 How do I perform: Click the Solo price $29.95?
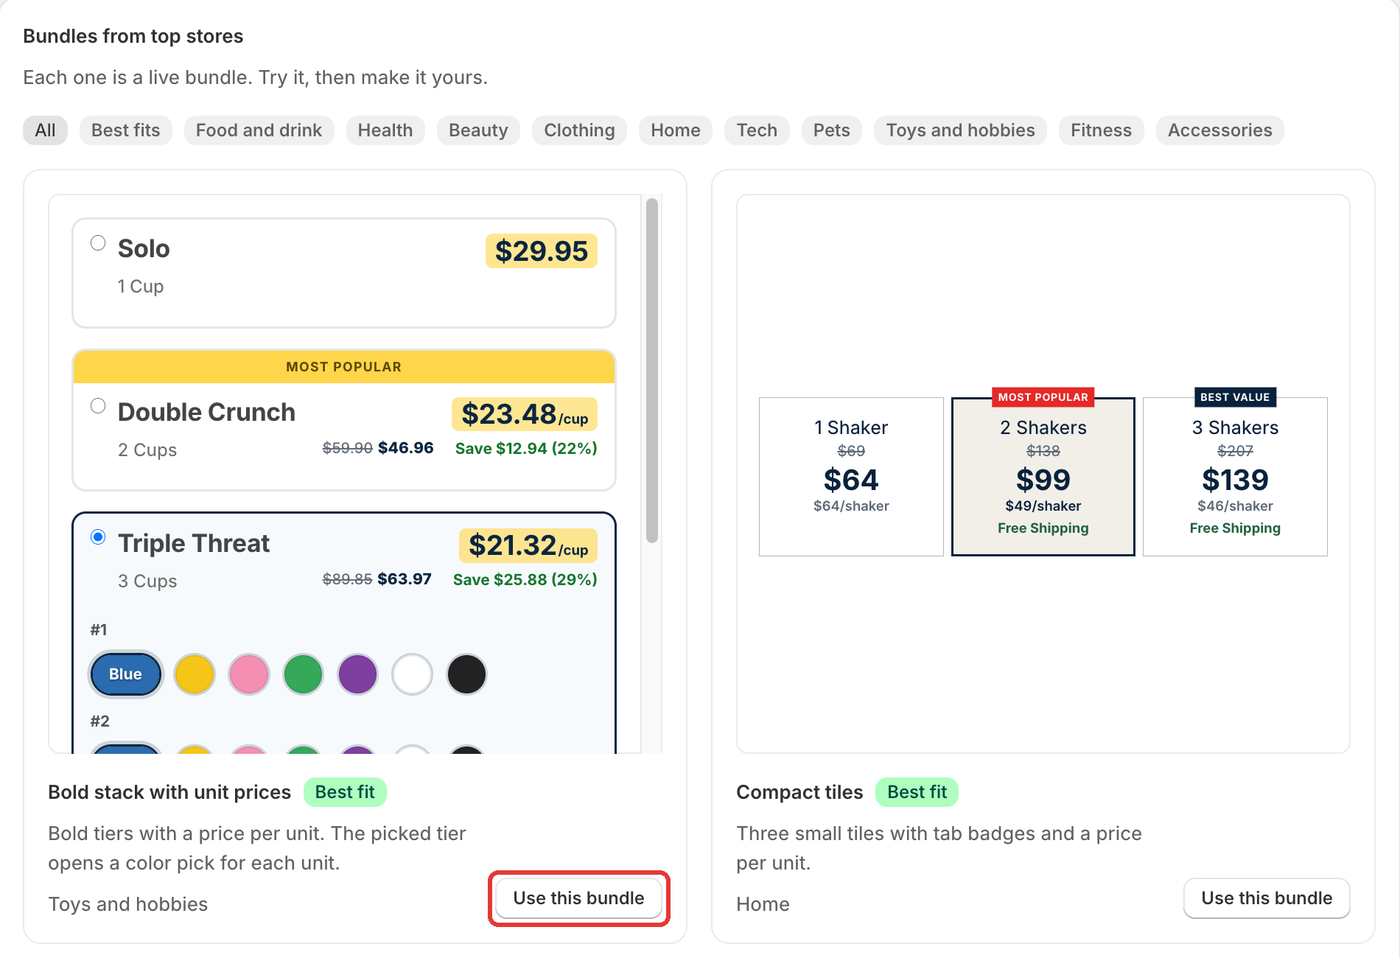(x=541, y=251)
